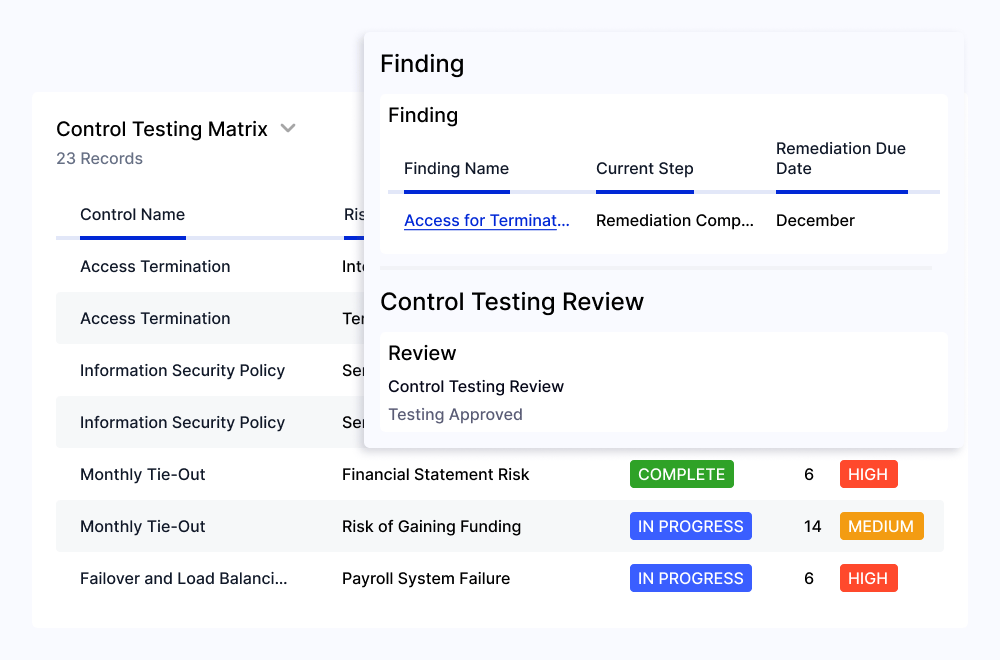Click the Financial Statement Risk cell

pos(436,474)
